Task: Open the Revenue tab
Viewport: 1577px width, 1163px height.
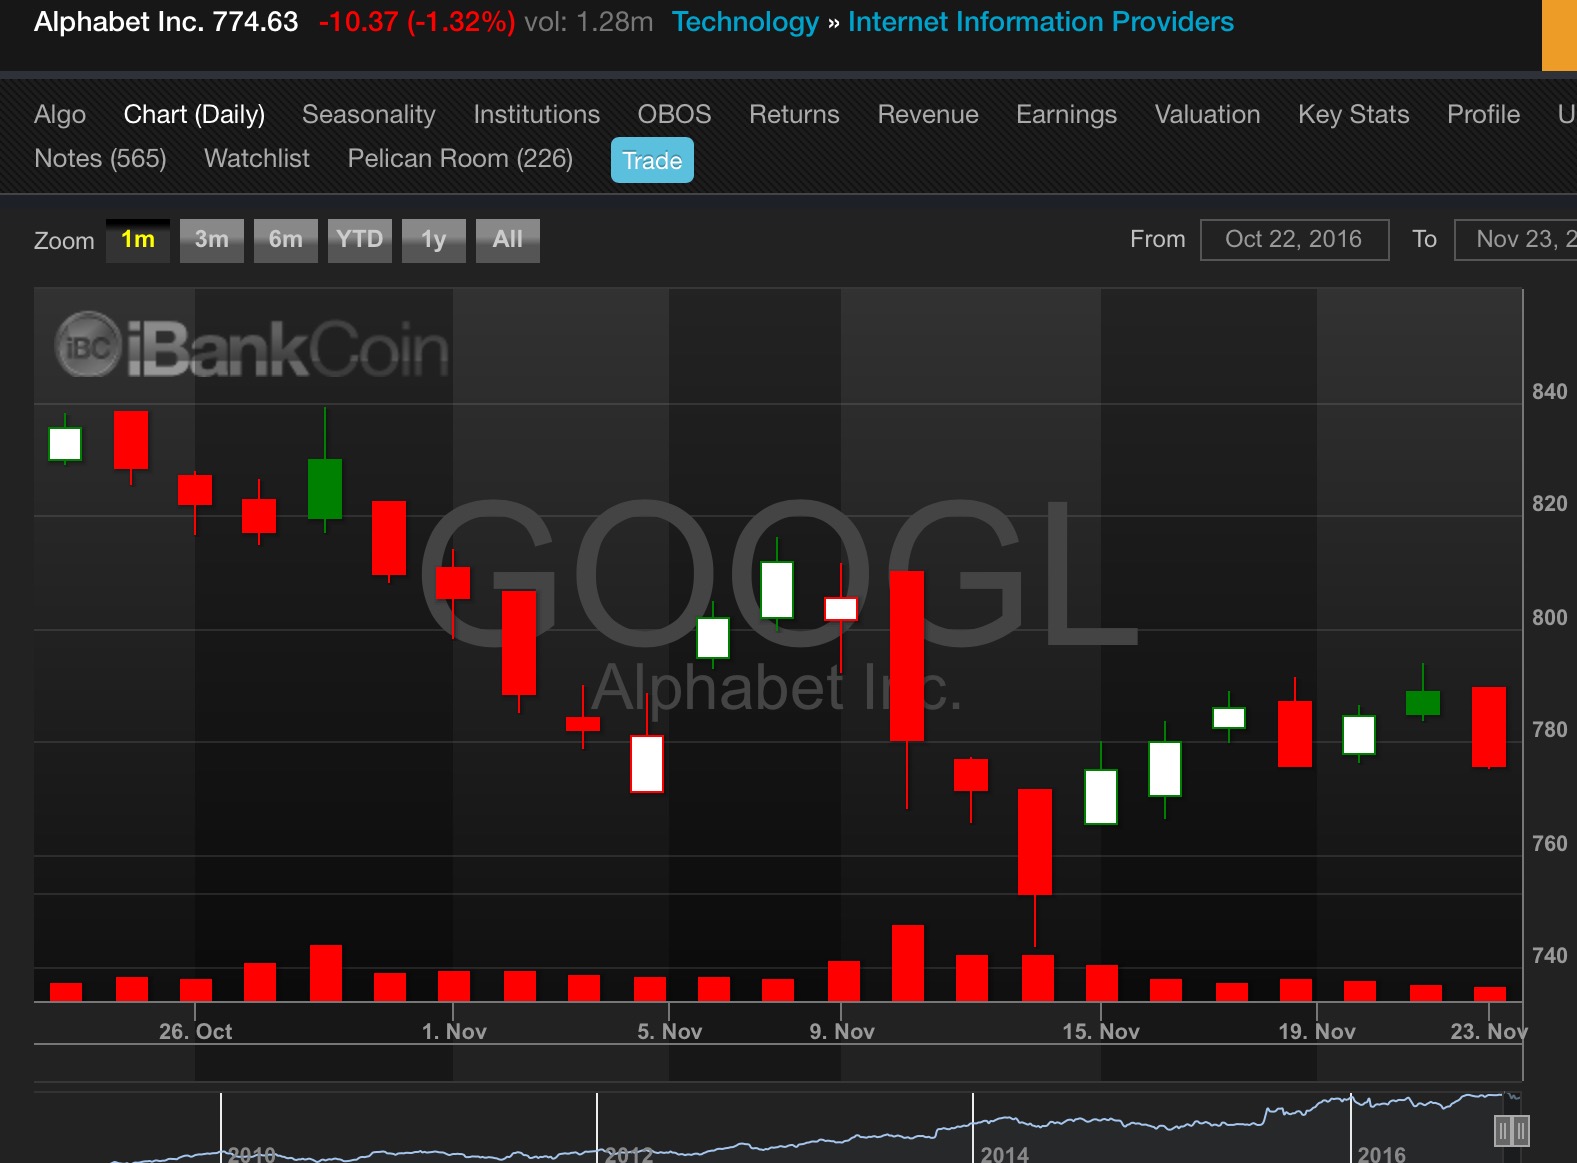Action: (x=928, y=115)
